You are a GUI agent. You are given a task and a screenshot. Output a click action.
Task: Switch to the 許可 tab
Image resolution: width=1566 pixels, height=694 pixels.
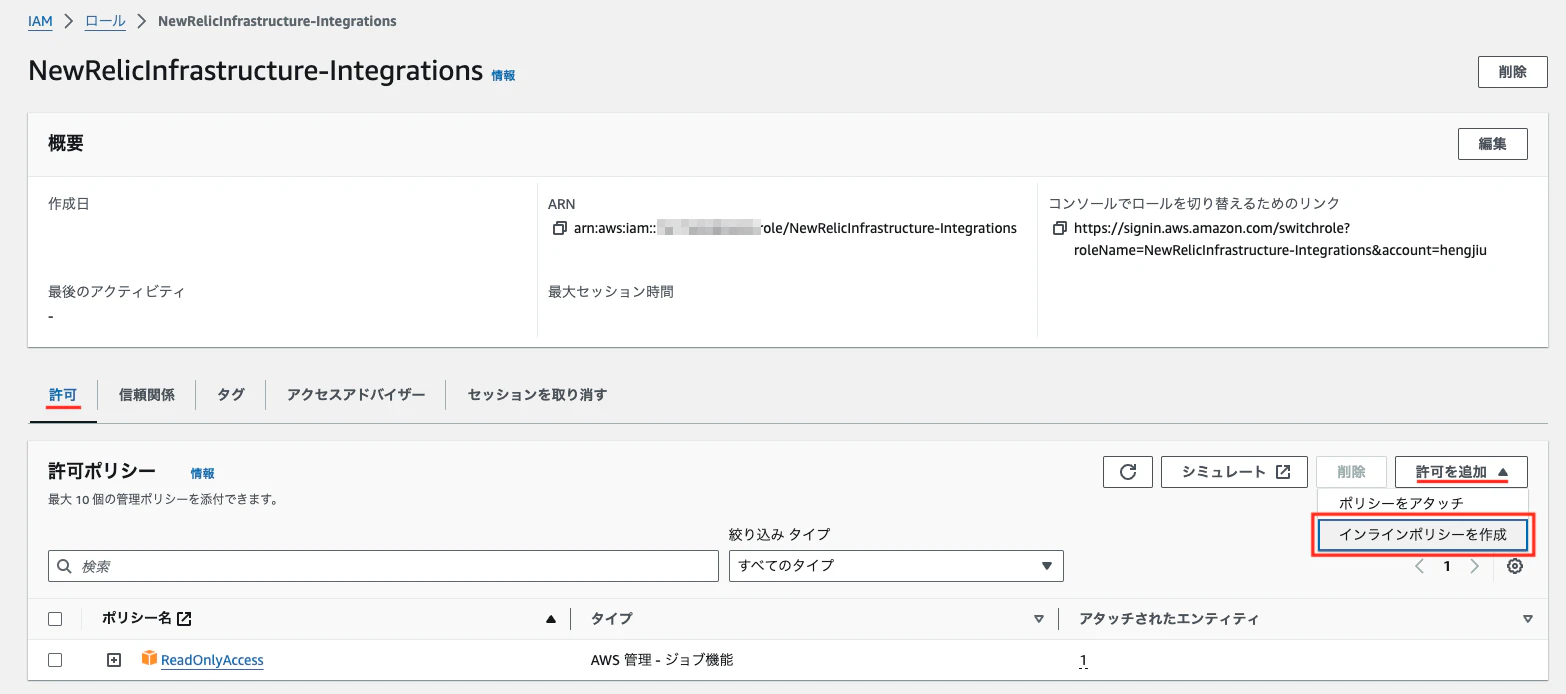tap(63, 395)
